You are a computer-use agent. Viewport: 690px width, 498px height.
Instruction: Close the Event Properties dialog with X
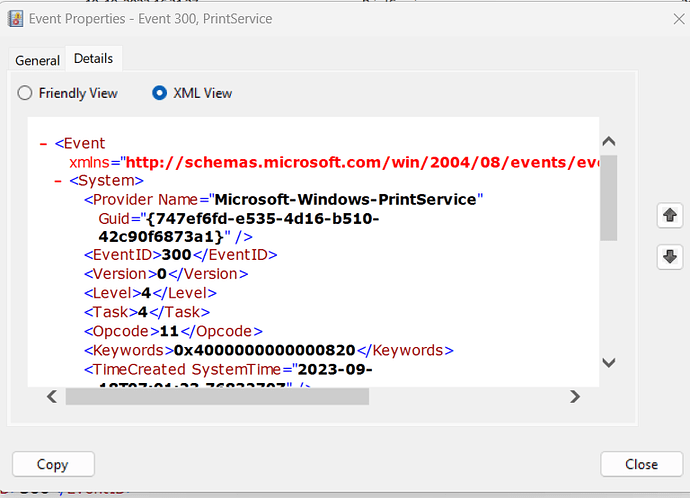679,19
